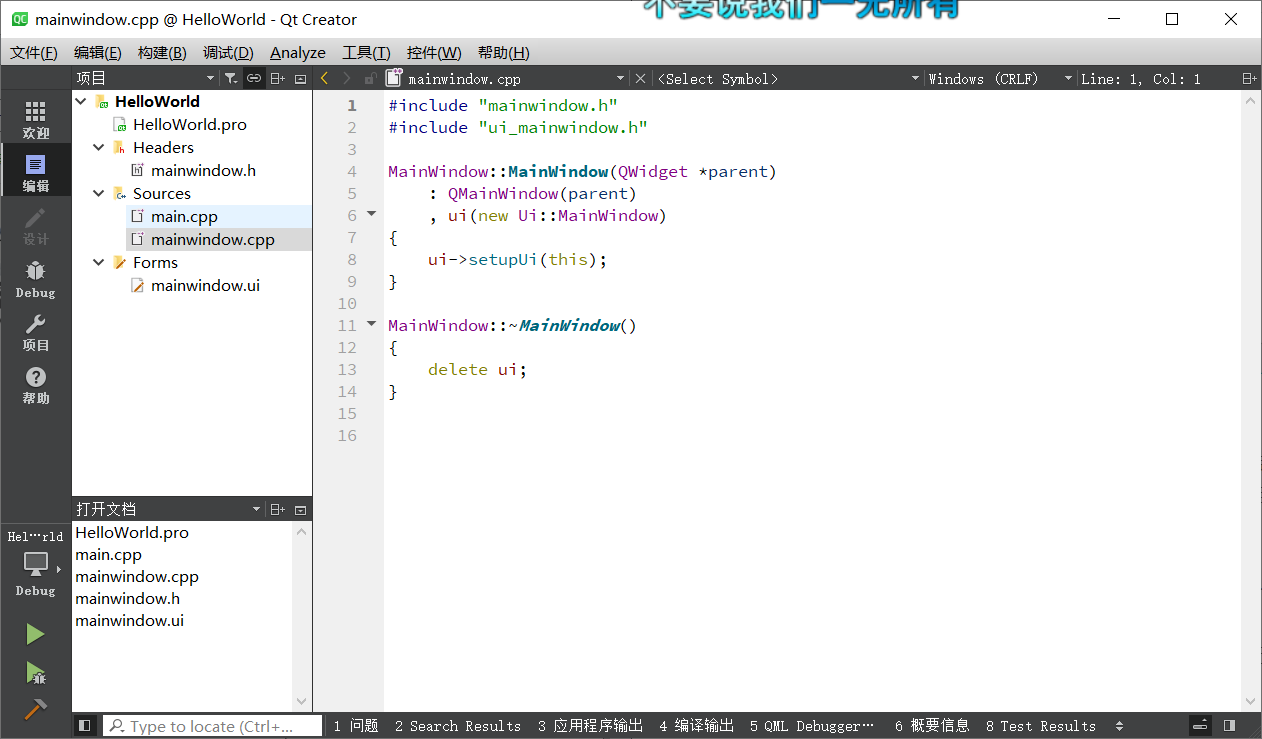Click the file lock icon in editor toolbar

pyautogui.click(x=369, y=78)
